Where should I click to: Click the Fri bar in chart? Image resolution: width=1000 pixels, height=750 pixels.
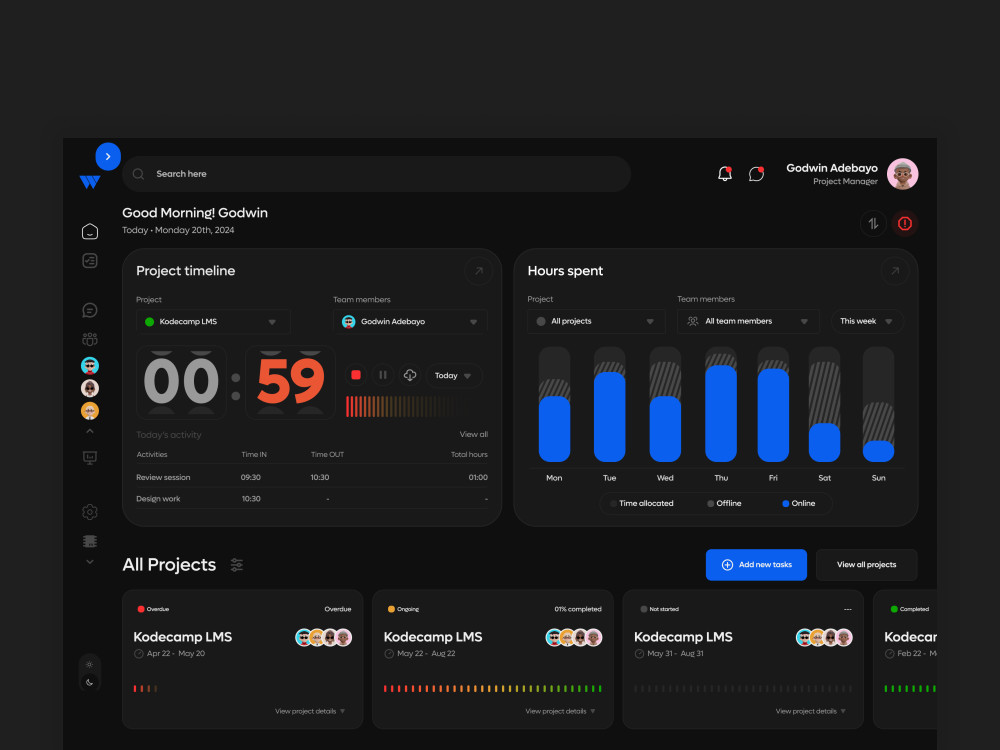point(773,404)
